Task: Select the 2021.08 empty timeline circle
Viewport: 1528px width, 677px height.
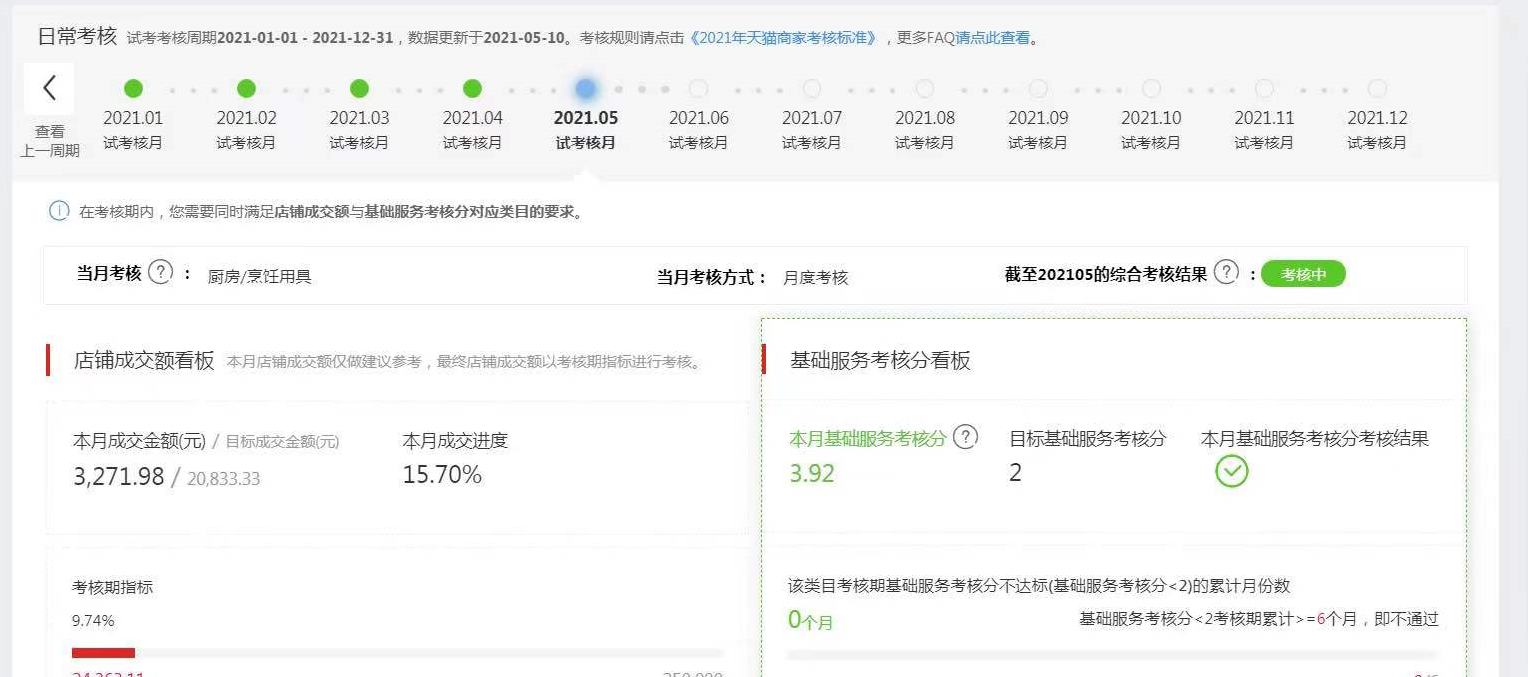Action: point(925,88)
